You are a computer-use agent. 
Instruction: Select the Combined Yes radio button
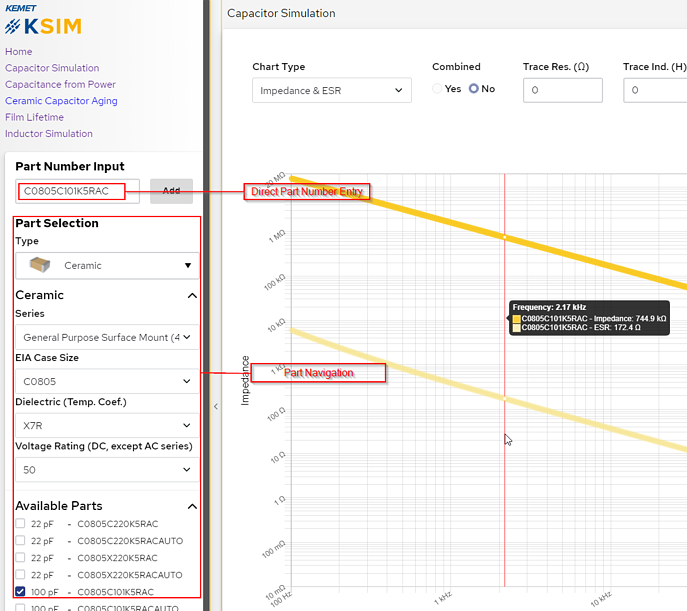(437, 88)
